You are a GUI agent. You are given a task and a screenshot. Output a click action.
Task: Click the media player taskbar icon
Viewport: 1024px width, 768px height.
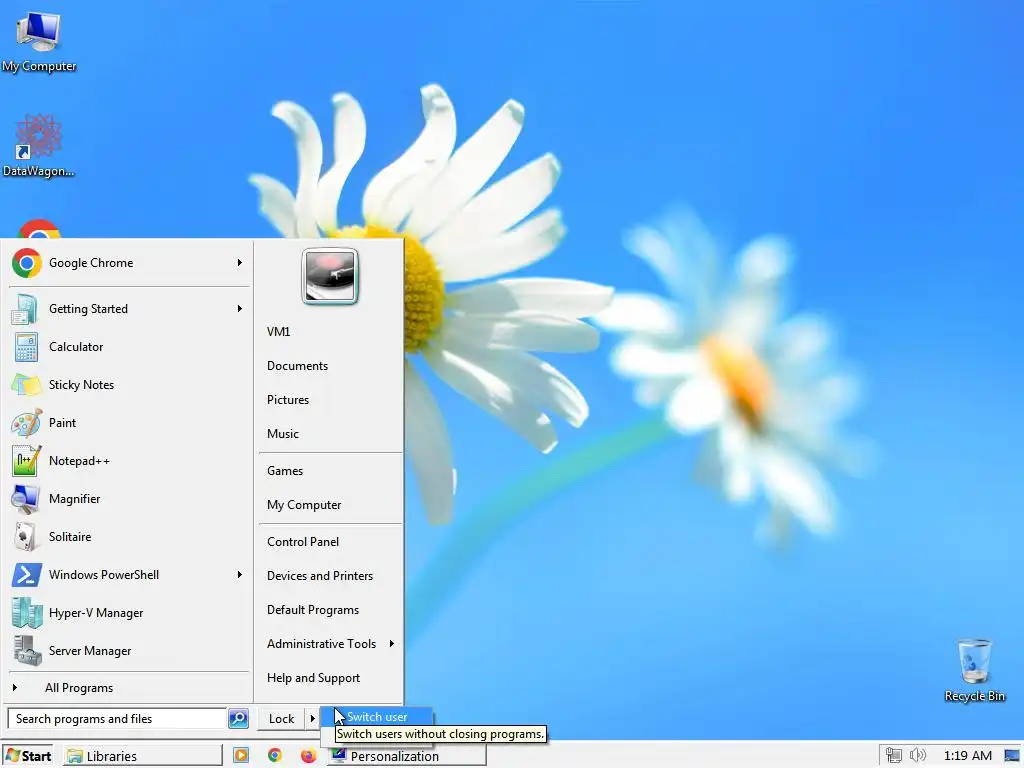(x=241, y=756)
